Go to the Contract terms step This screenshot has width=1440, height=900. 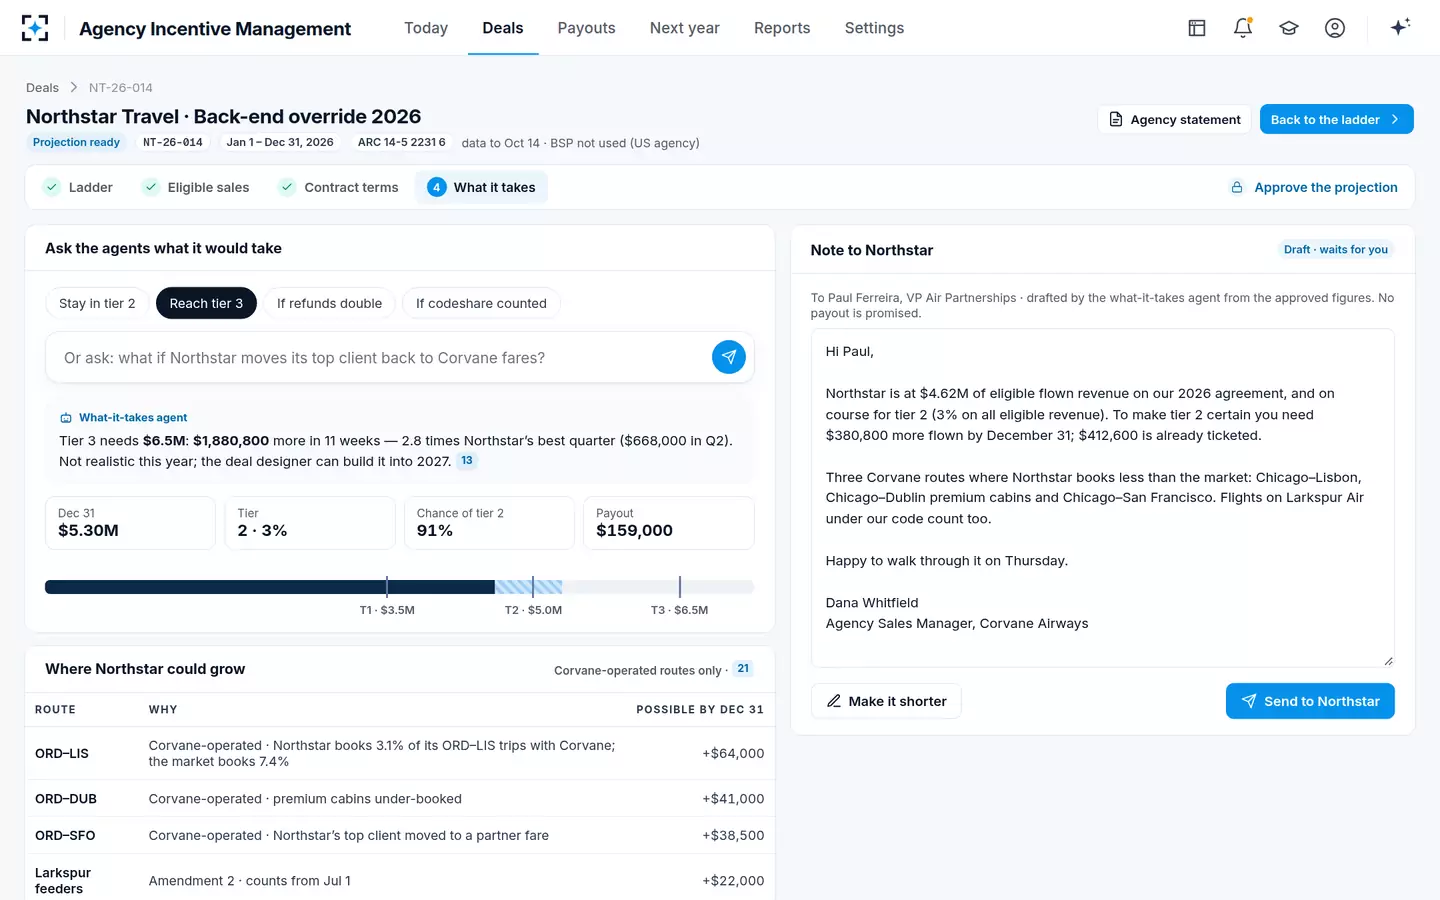tap(339, 187)
